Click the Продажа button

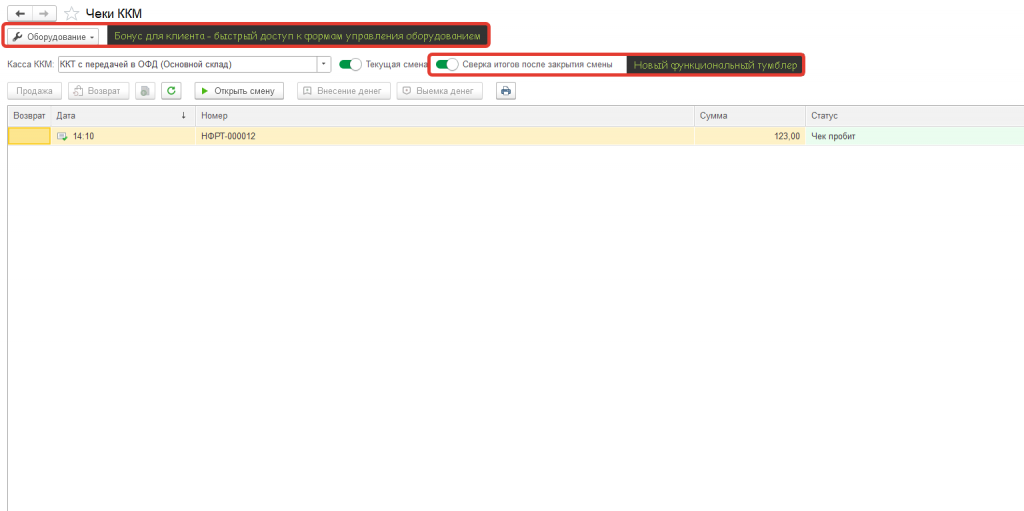click(35, 91)
